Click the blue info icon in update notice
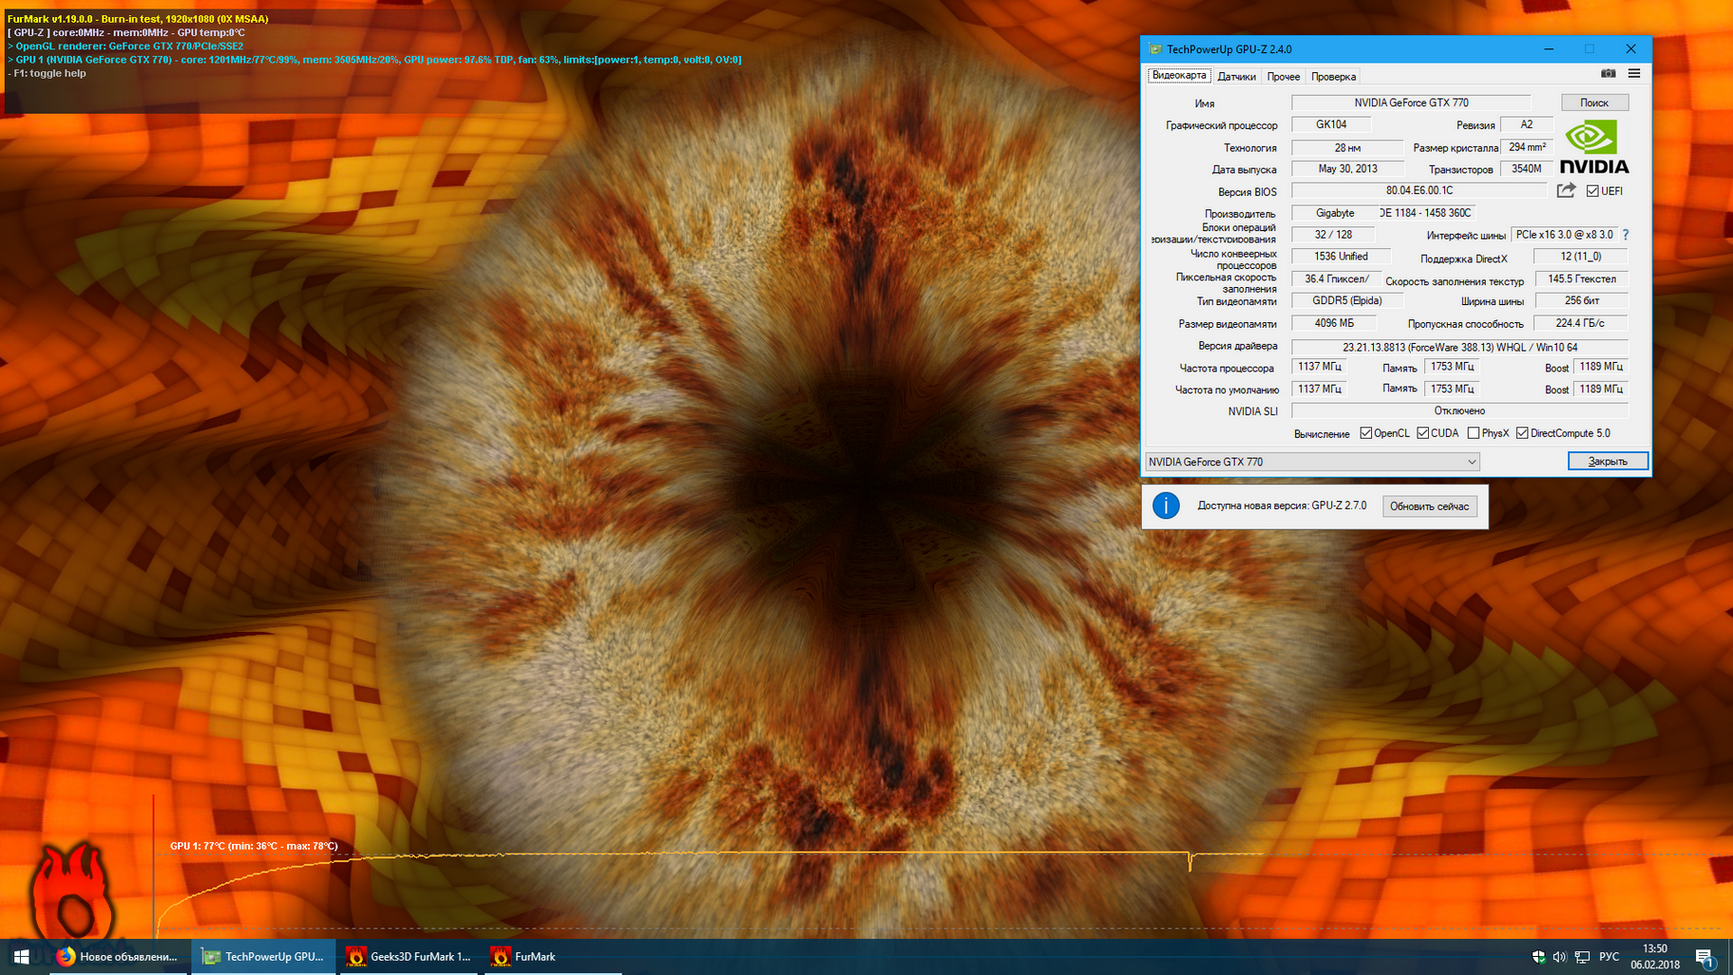Image resolution: width=1733 pixels, height=975 pixels. (1166, 506)
